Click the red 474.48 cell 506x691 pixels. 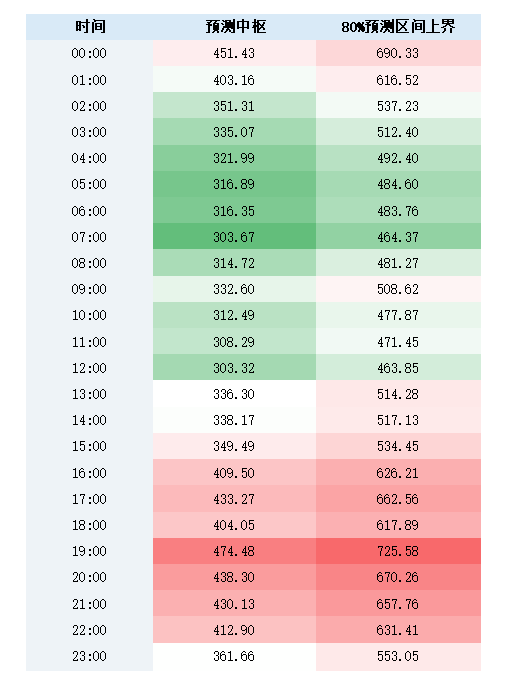pyautogui.click(x=234, y=551)
